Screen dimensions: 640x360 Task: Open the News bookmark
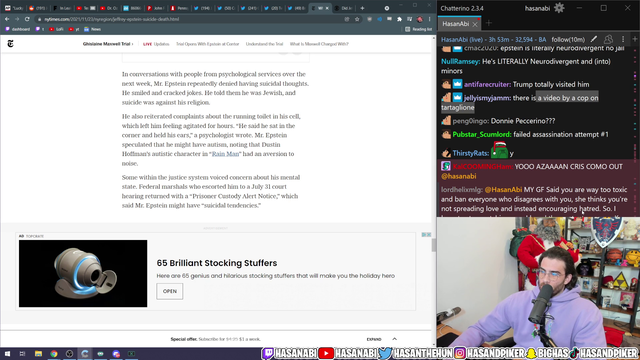tap(93, 29)
